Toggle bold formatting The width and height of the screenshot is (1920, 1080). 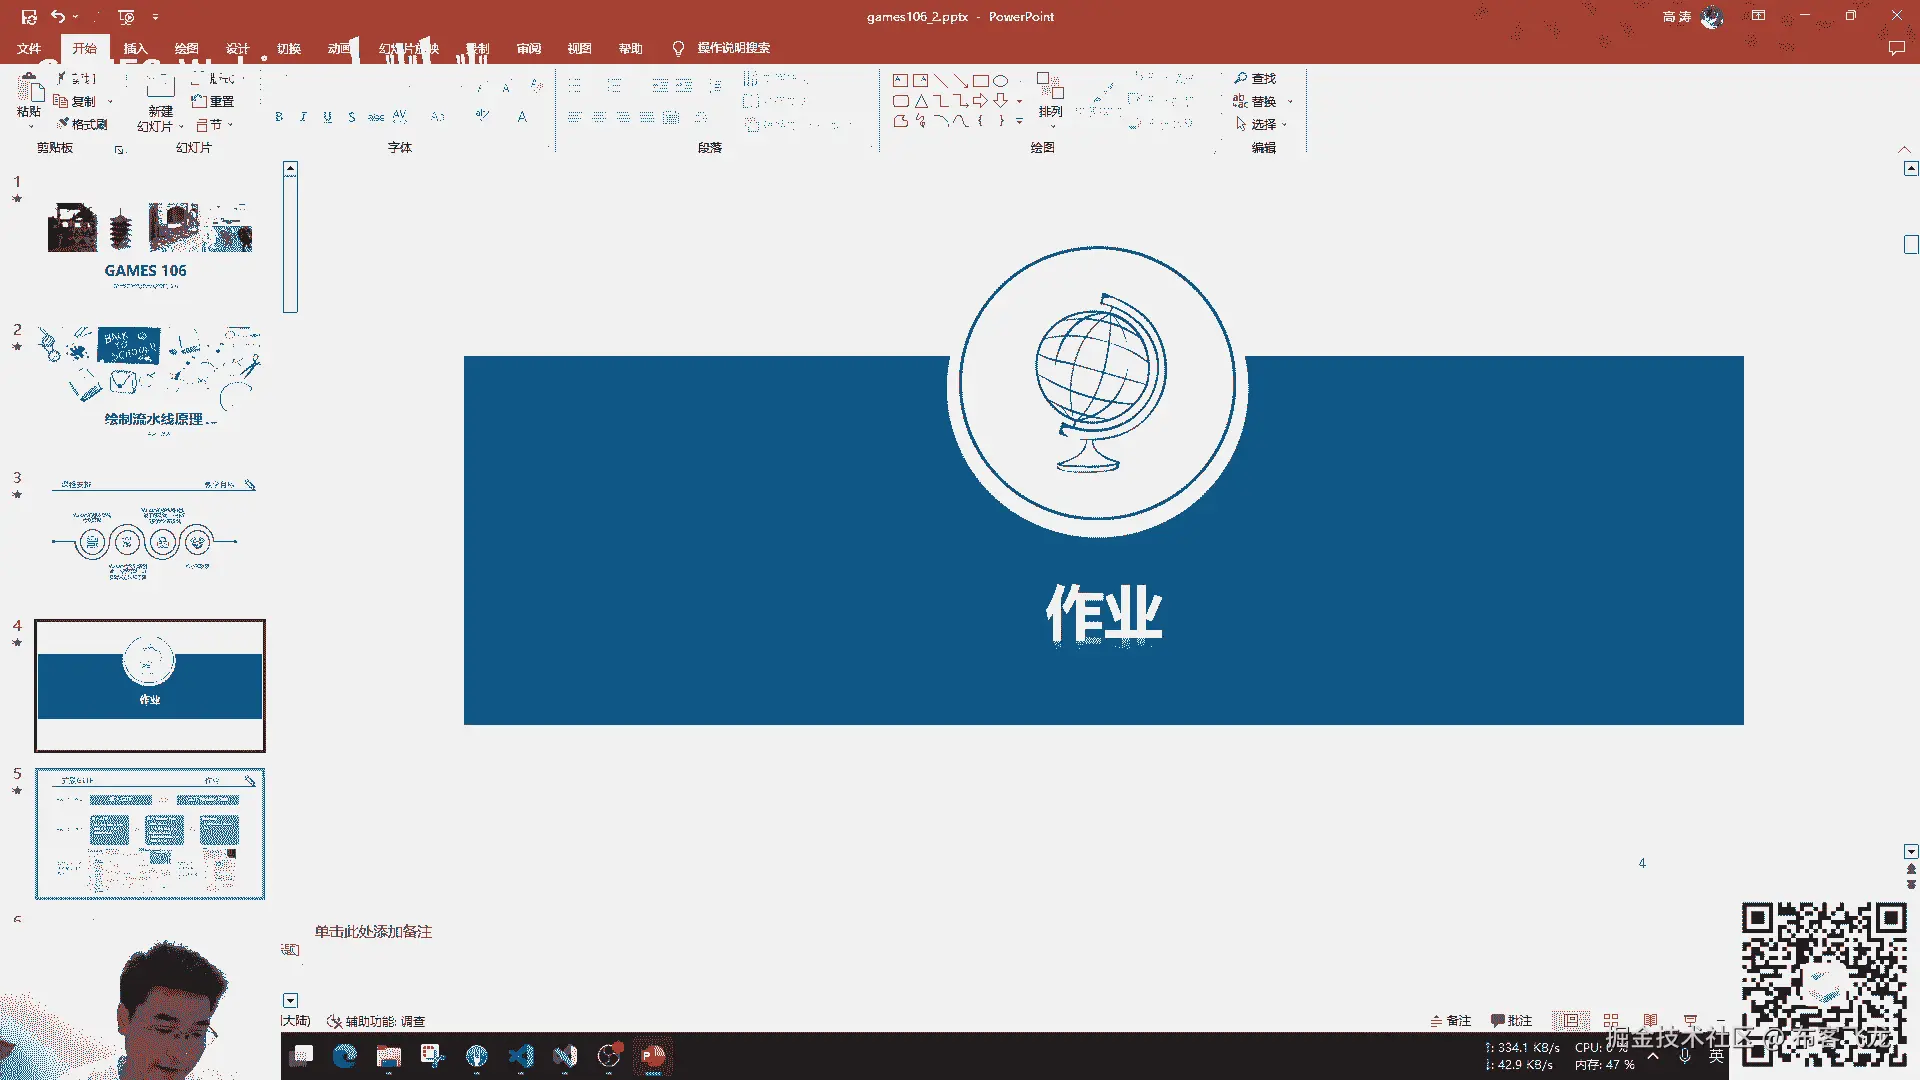point(279,117)
